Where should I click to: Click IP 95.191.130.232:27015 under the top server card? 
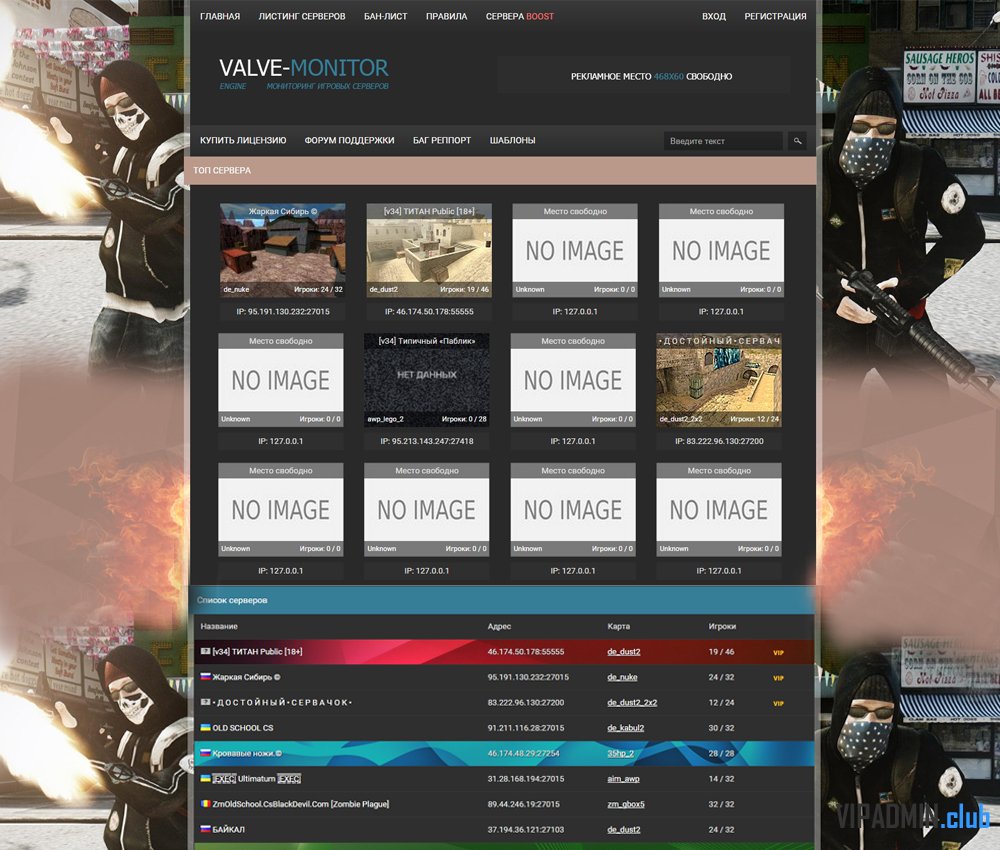click(x=283, y=312)
